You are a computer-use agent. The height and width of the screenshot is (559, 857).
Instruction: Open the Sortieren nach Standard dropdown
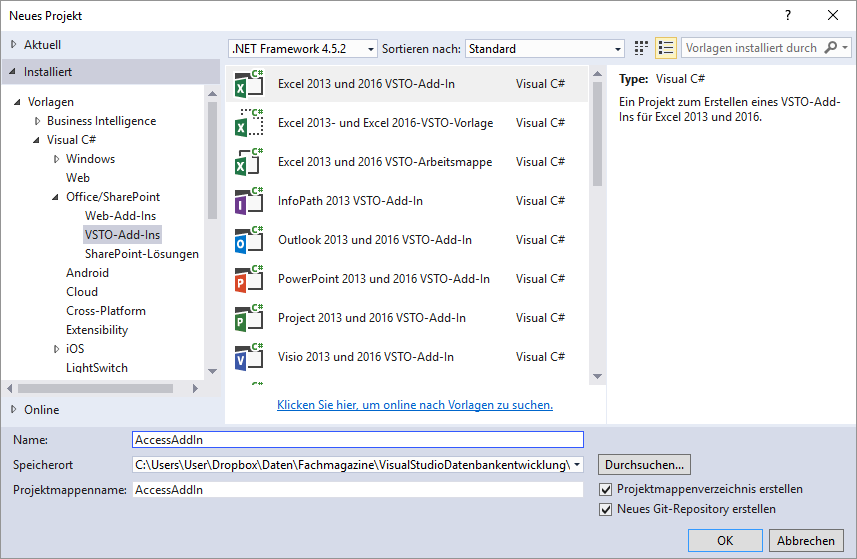[x=618, y=49]
